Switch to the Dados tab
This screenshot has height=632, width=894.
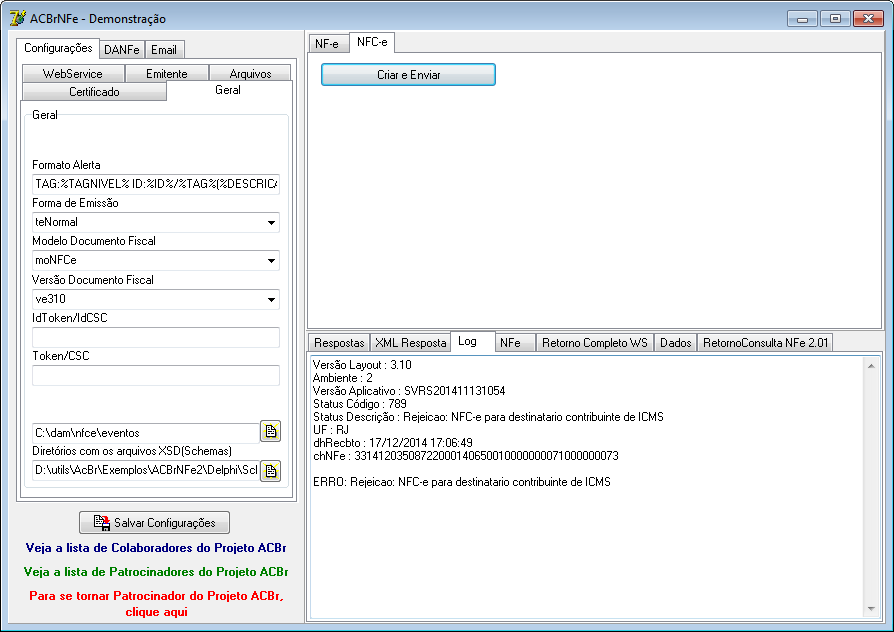676,343
